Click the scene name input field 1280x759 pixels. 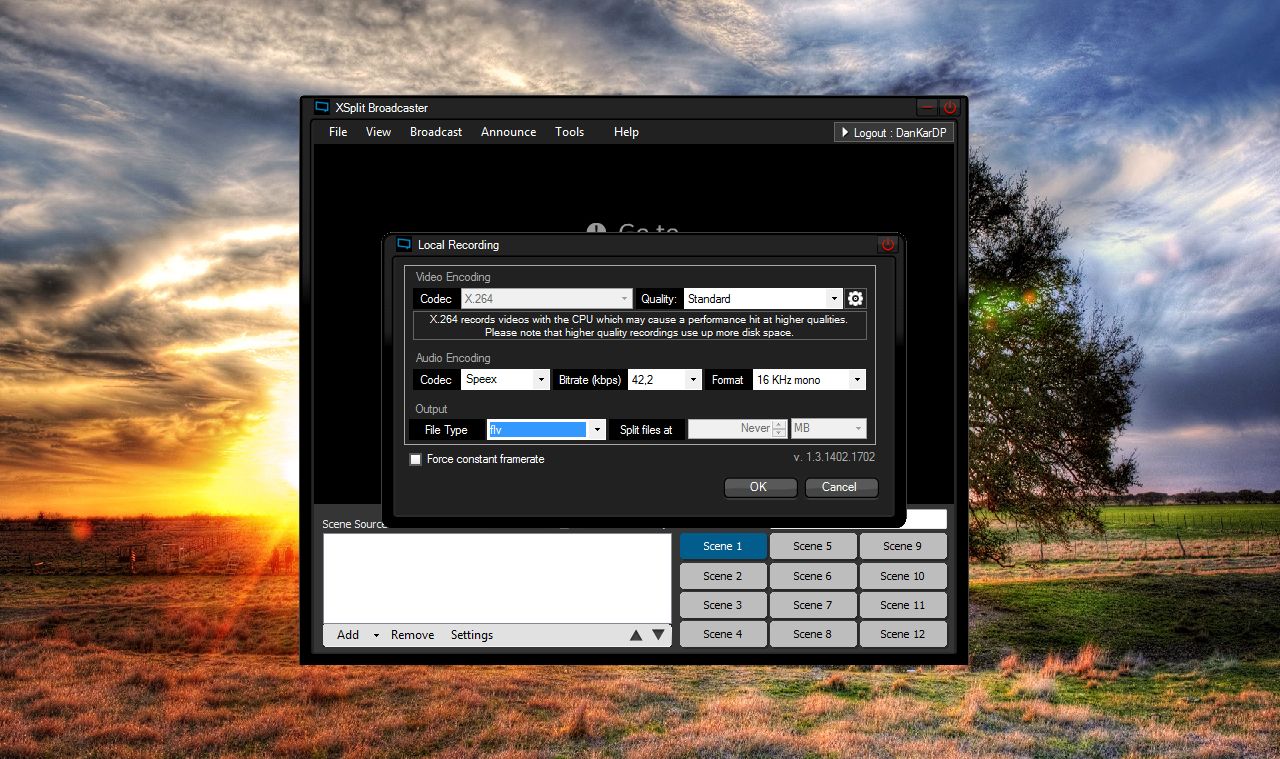(926, 519)
